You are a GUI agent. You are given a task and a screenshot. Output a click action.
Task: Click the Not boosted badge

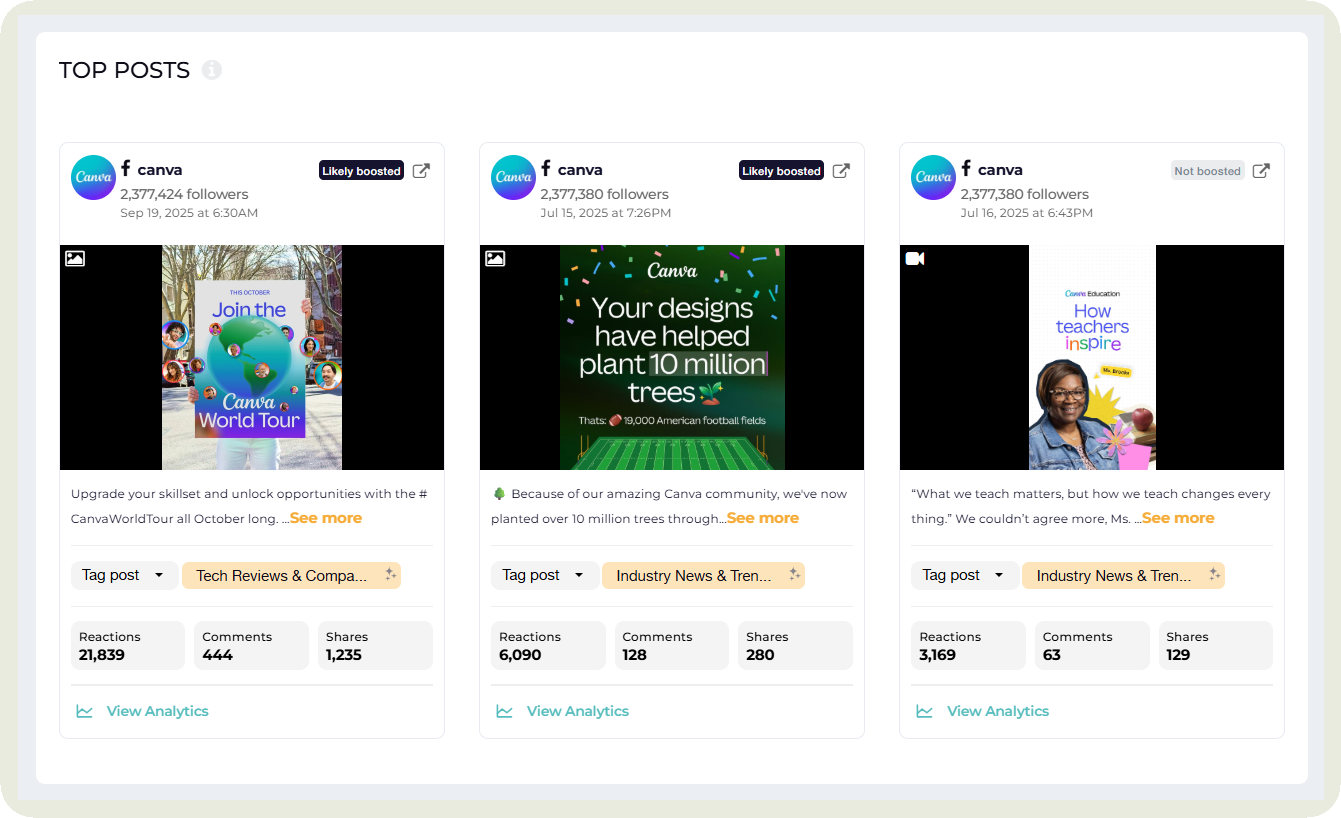(x=1207, y=171)
